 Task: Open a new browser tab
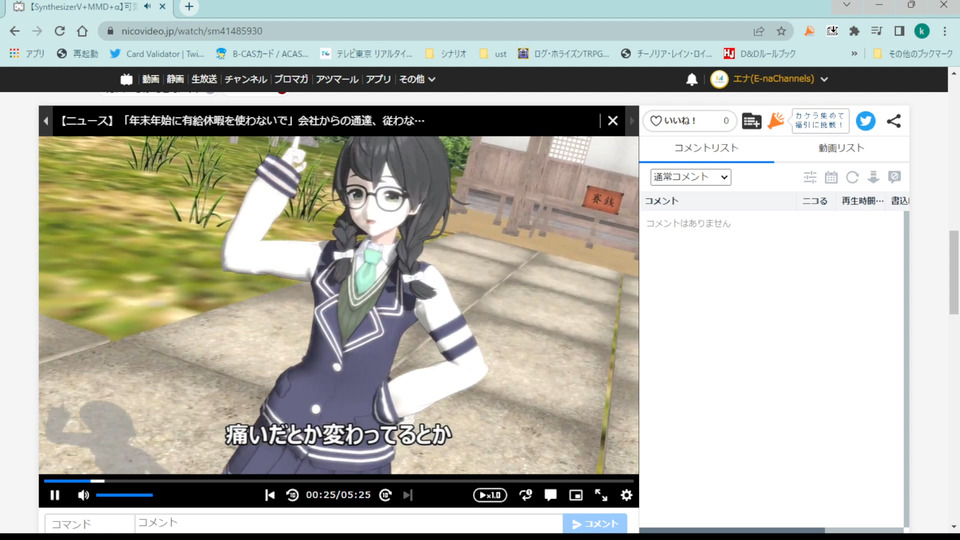point(189,7)
